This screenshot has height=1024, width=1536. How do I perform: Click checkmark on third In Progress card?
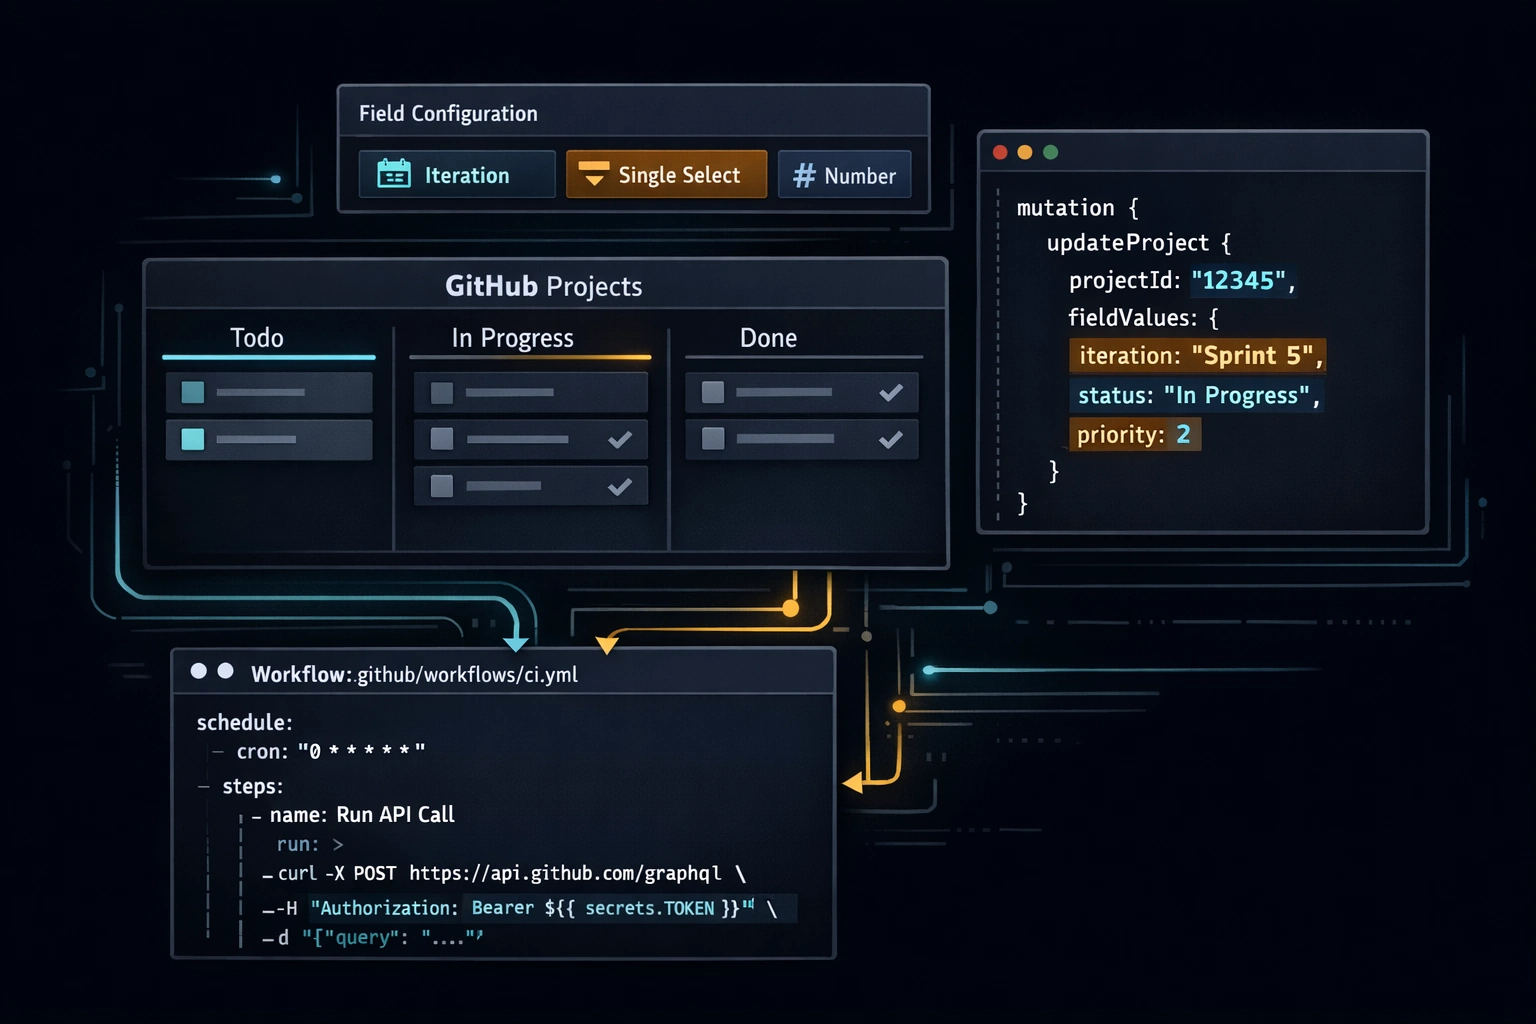(620, 486)
